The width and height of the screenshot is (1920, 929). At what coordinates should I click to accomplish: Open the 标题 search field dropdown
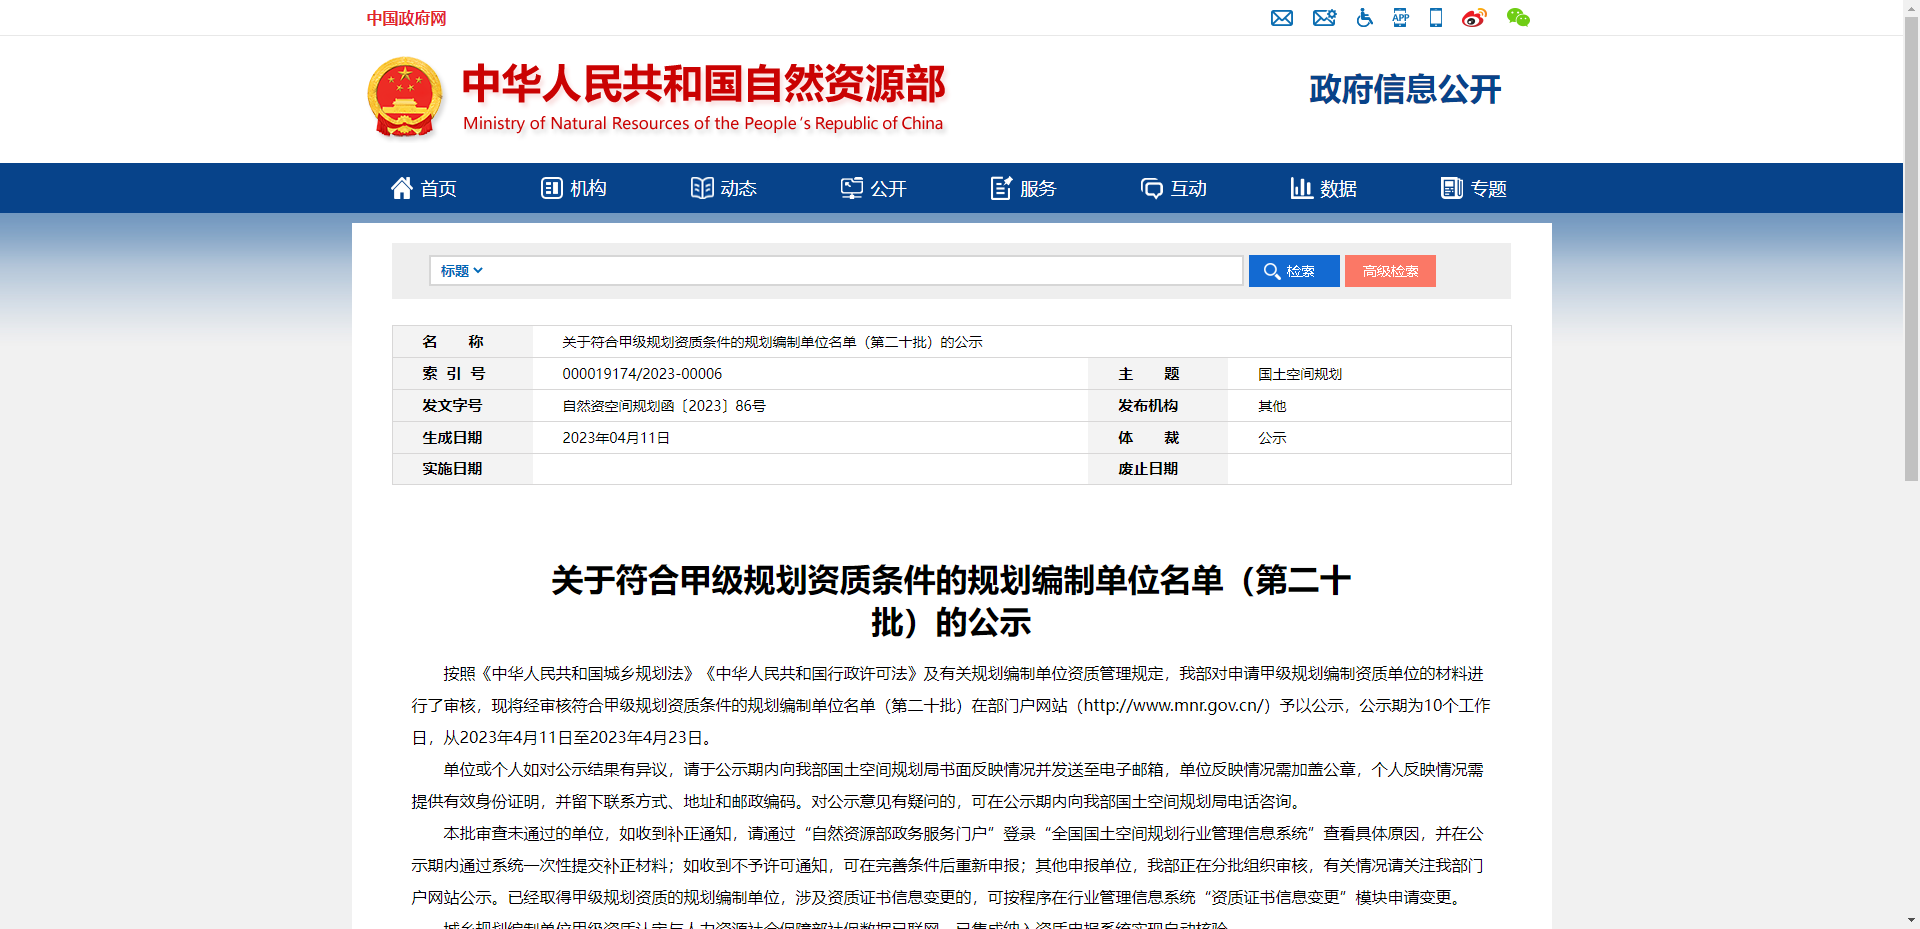click(x=460, y=270)
